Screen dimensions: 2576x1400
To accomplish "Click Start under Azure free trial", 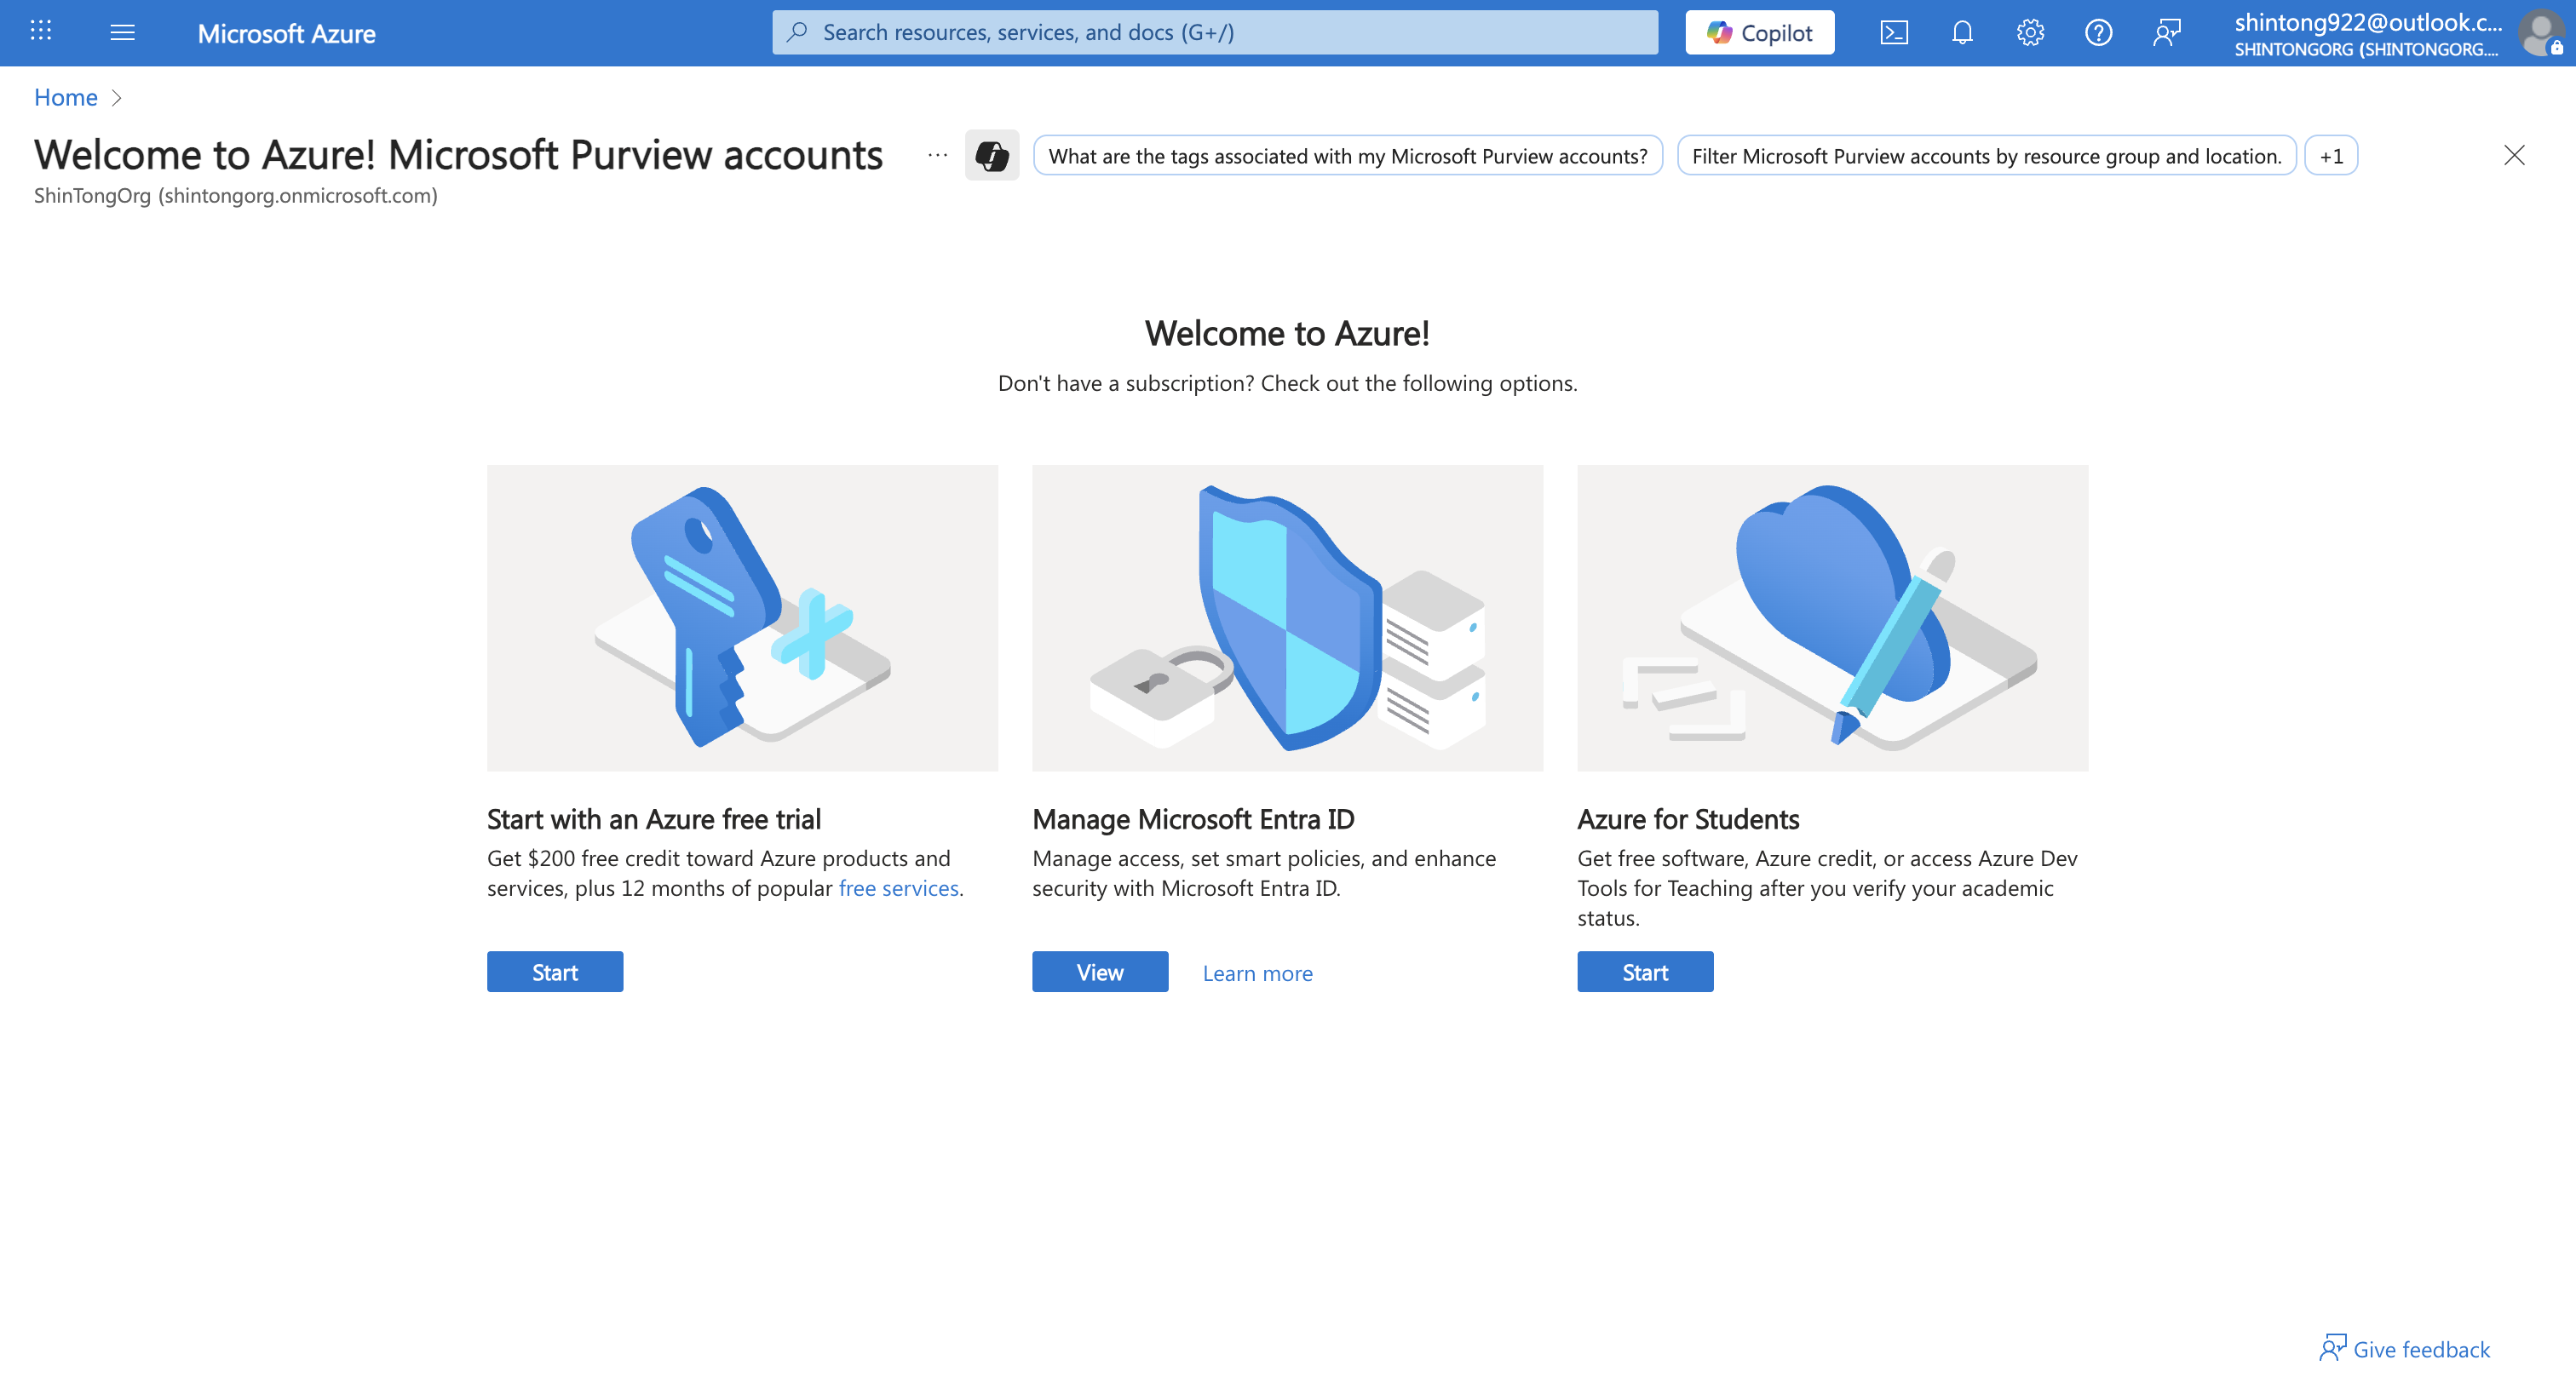I will tap(554, 971).
